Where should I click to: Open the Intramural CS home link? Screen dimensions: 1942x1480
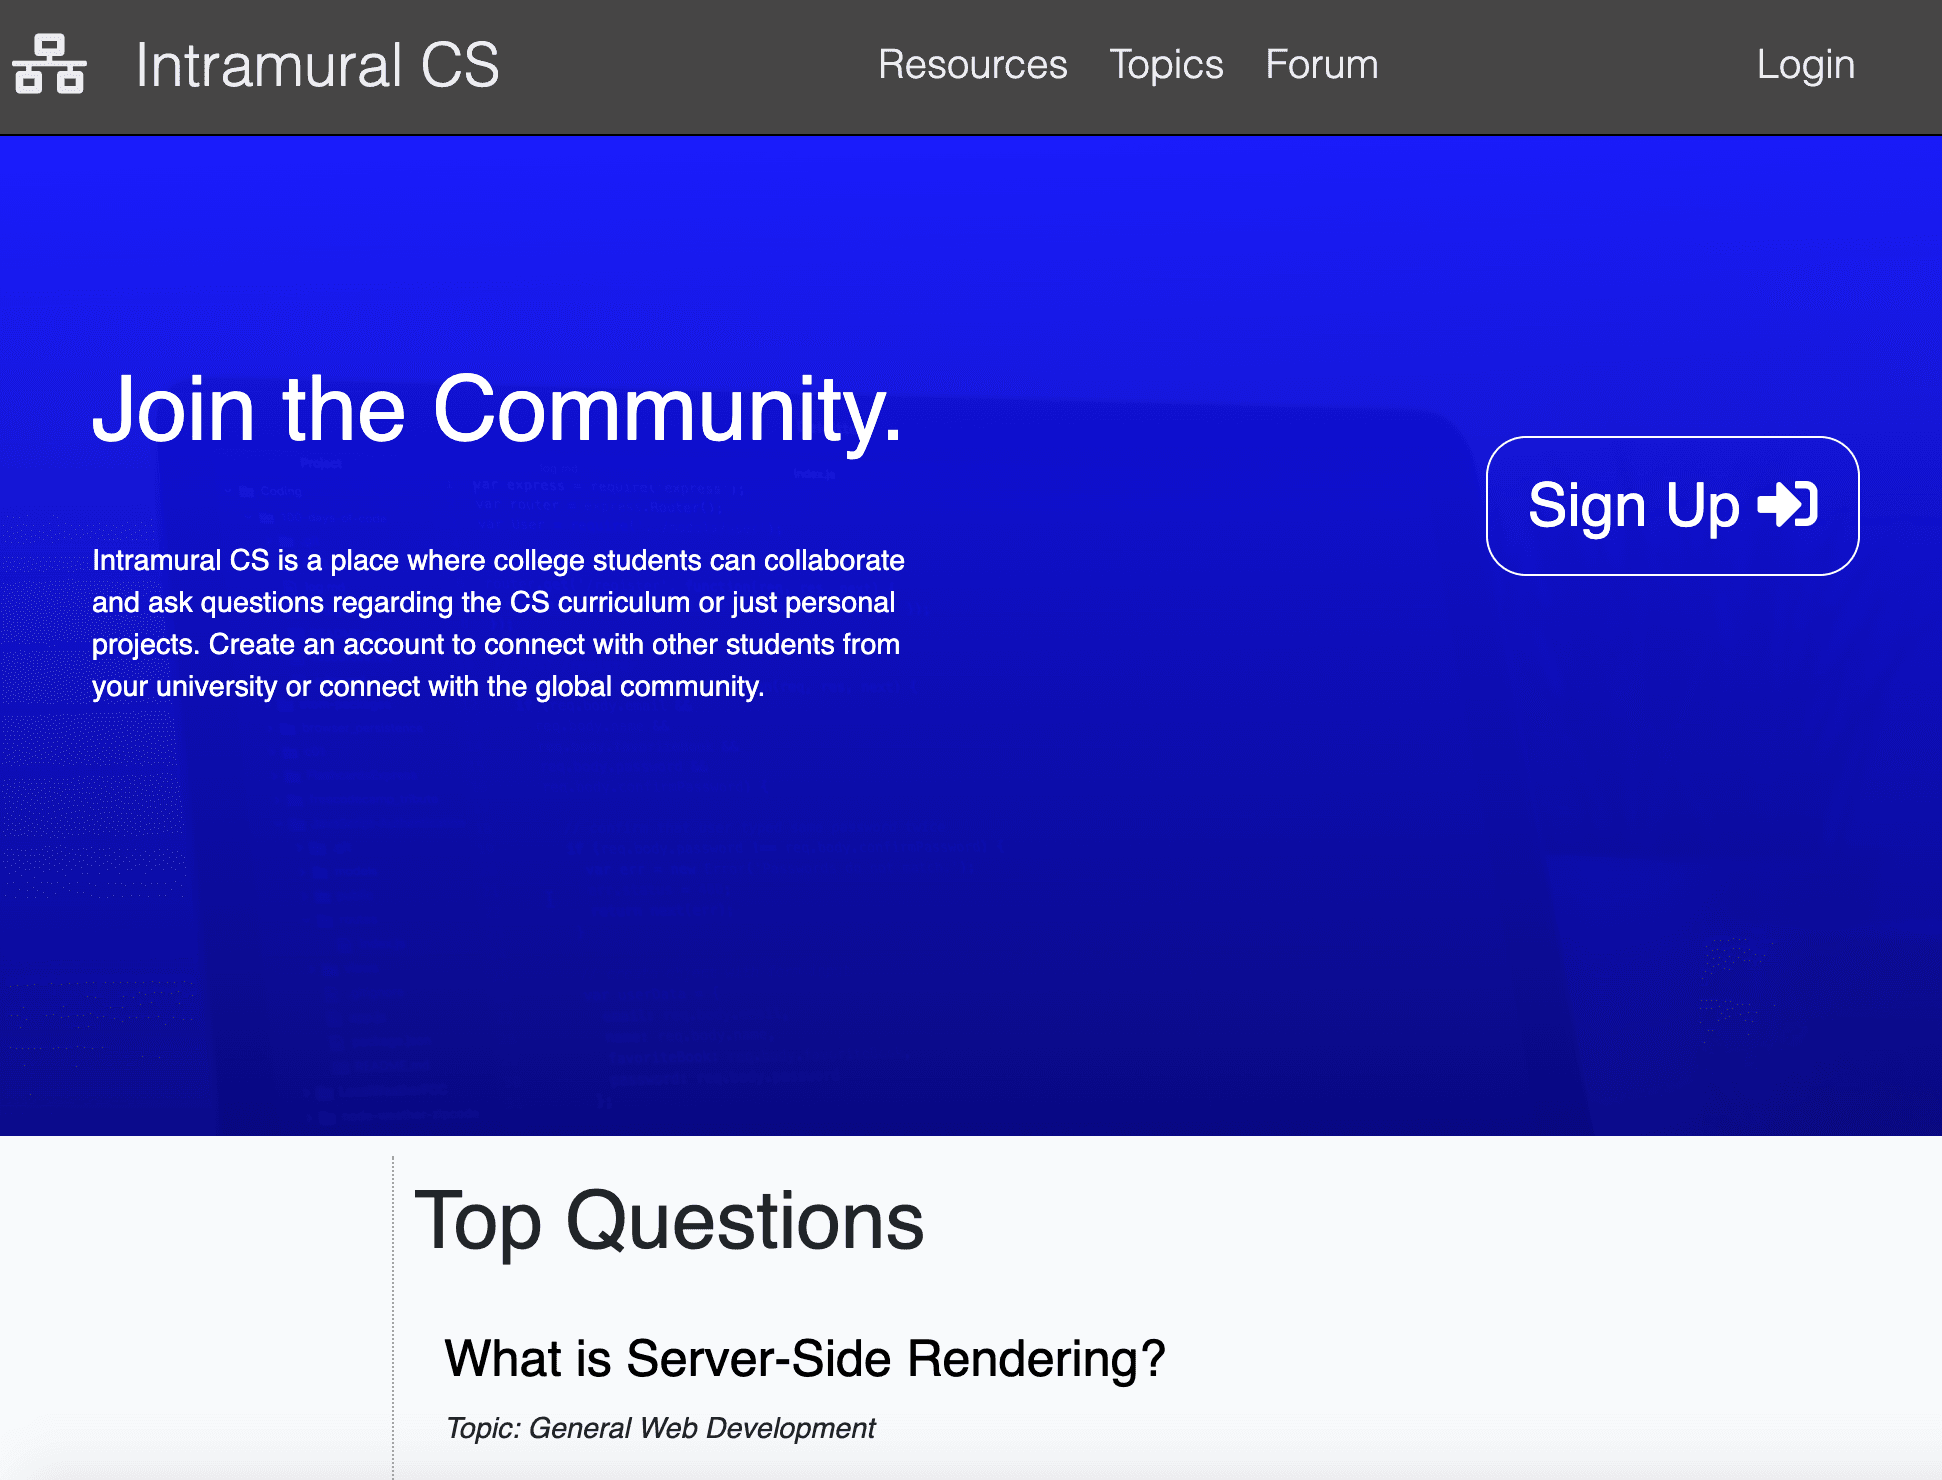click(x=317, y=66)
